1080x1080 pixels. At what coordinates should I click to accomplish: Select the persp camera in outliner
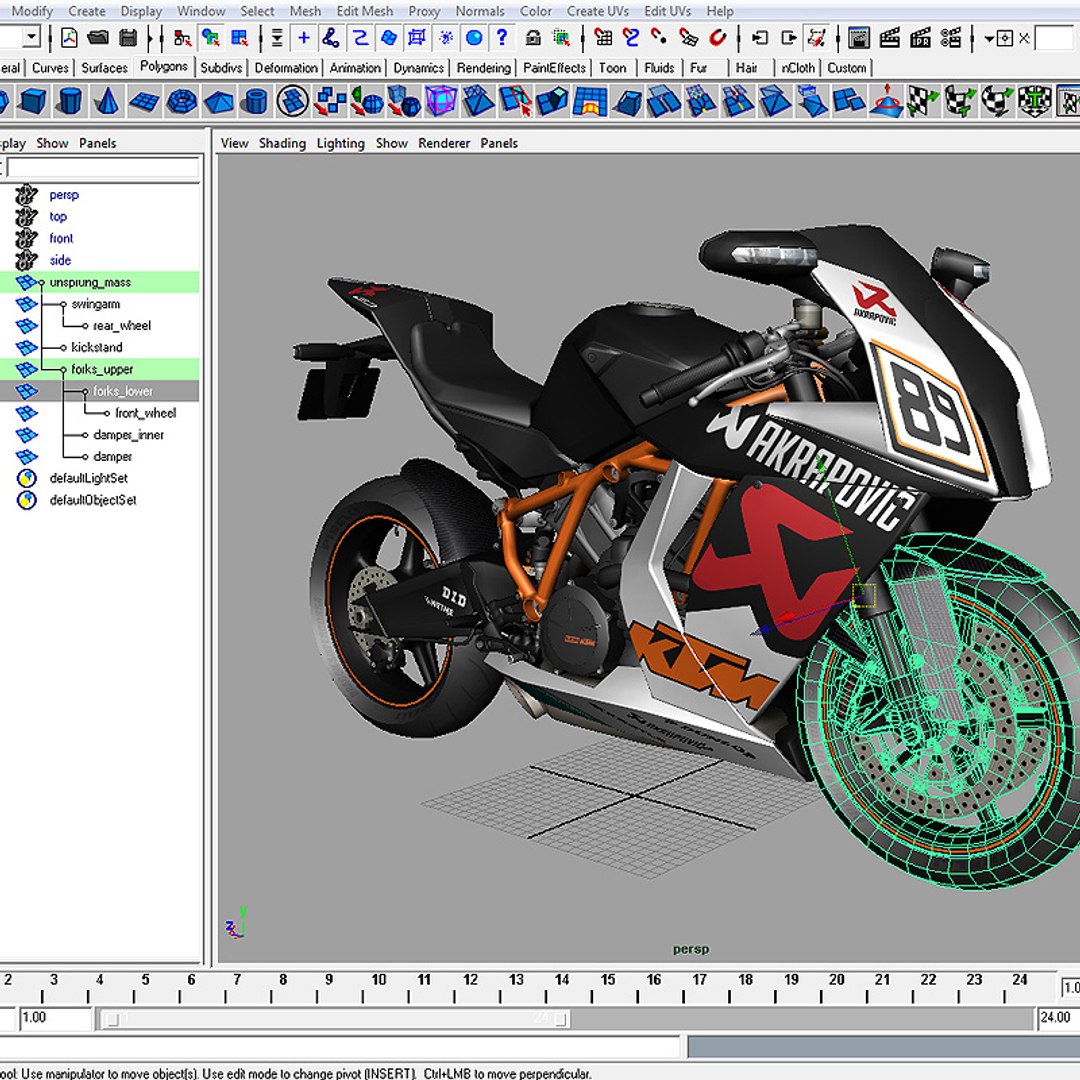pos(64,195)
